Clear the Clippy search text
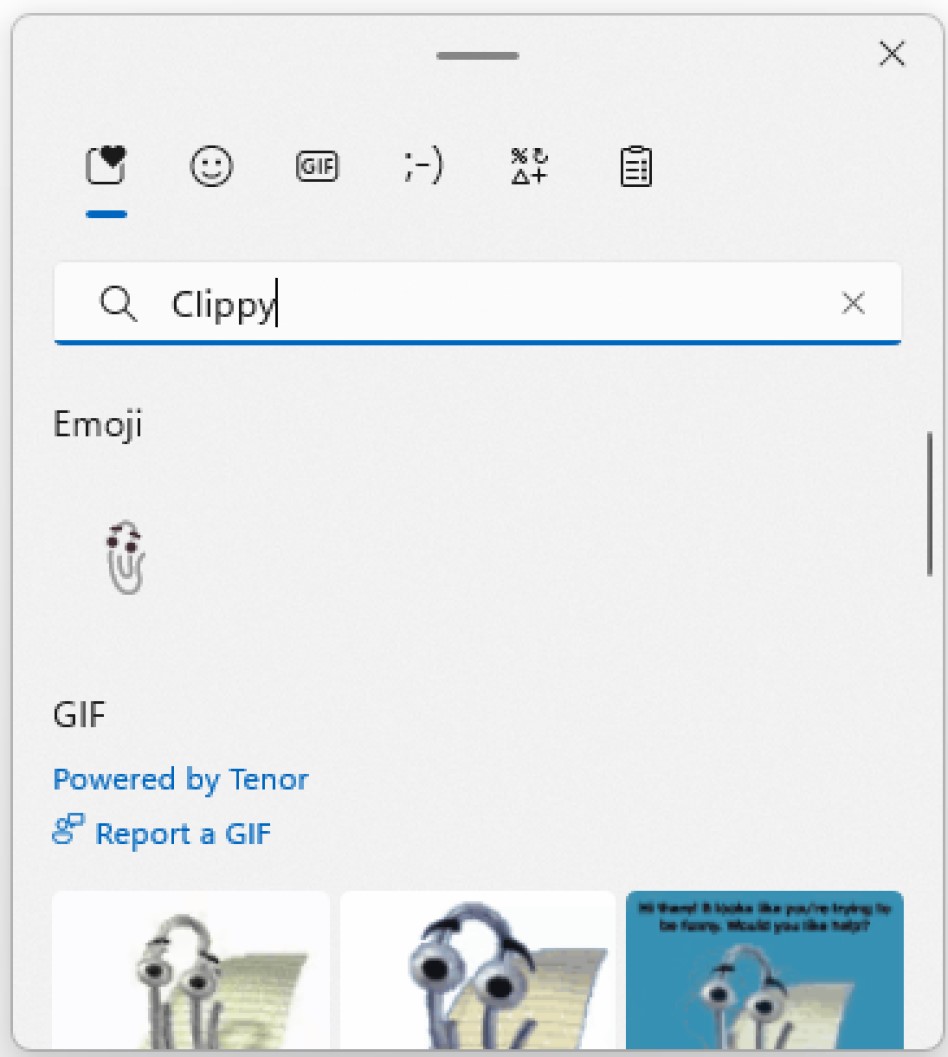Viewport: 948px width, 1057px height. 853,303
